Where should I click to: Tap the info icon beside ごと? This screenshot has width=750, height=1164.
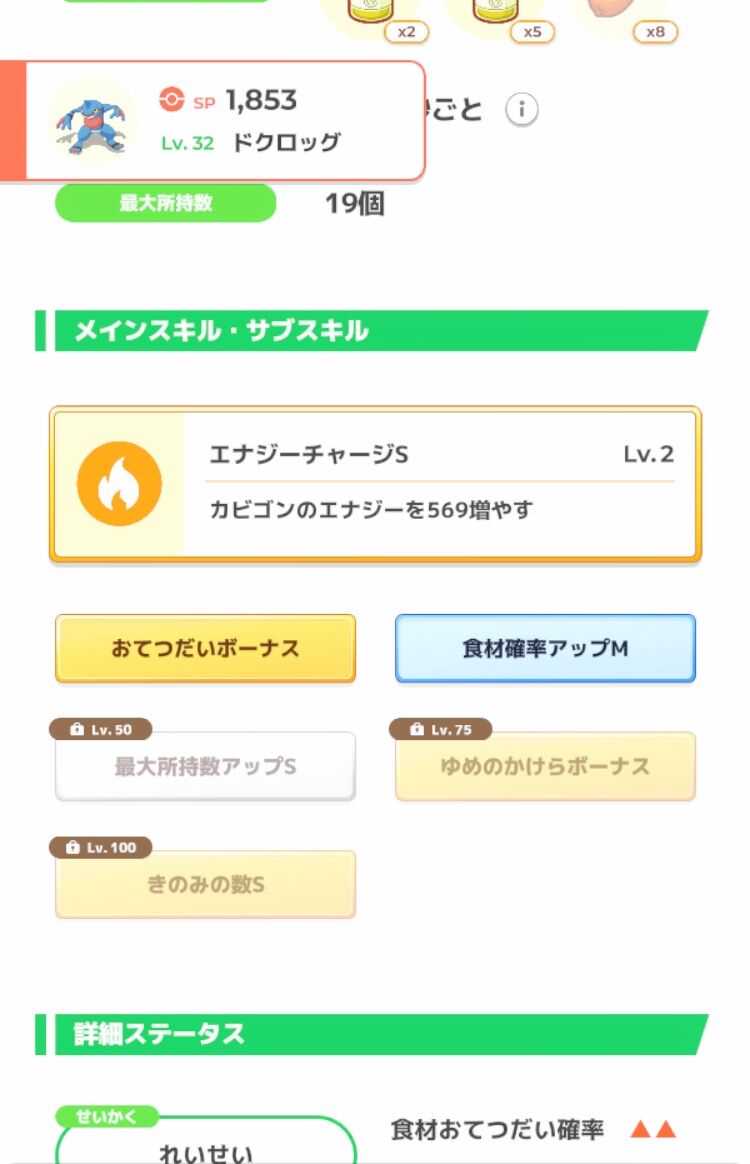(521, 110)
